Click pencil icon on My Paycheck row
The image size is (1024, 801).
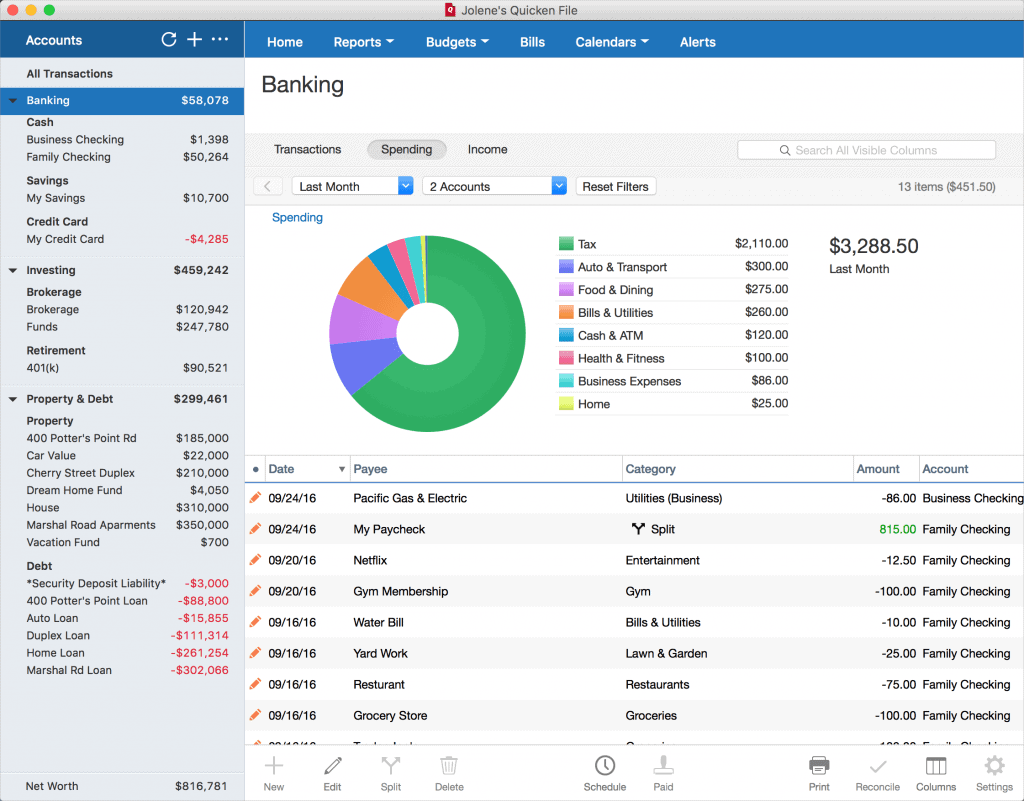255,529
